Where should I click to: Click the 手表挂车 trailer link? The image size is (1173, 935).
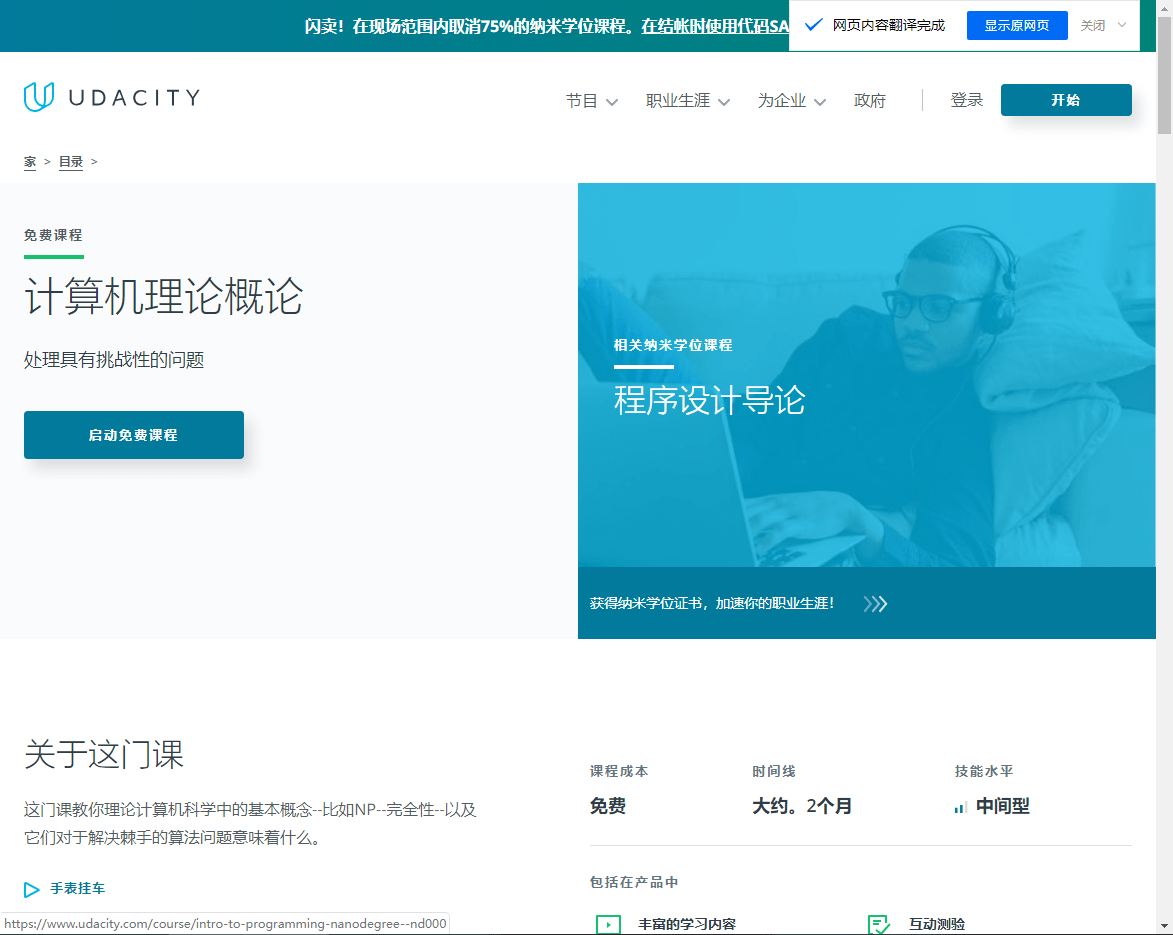[x=77, y=889]
